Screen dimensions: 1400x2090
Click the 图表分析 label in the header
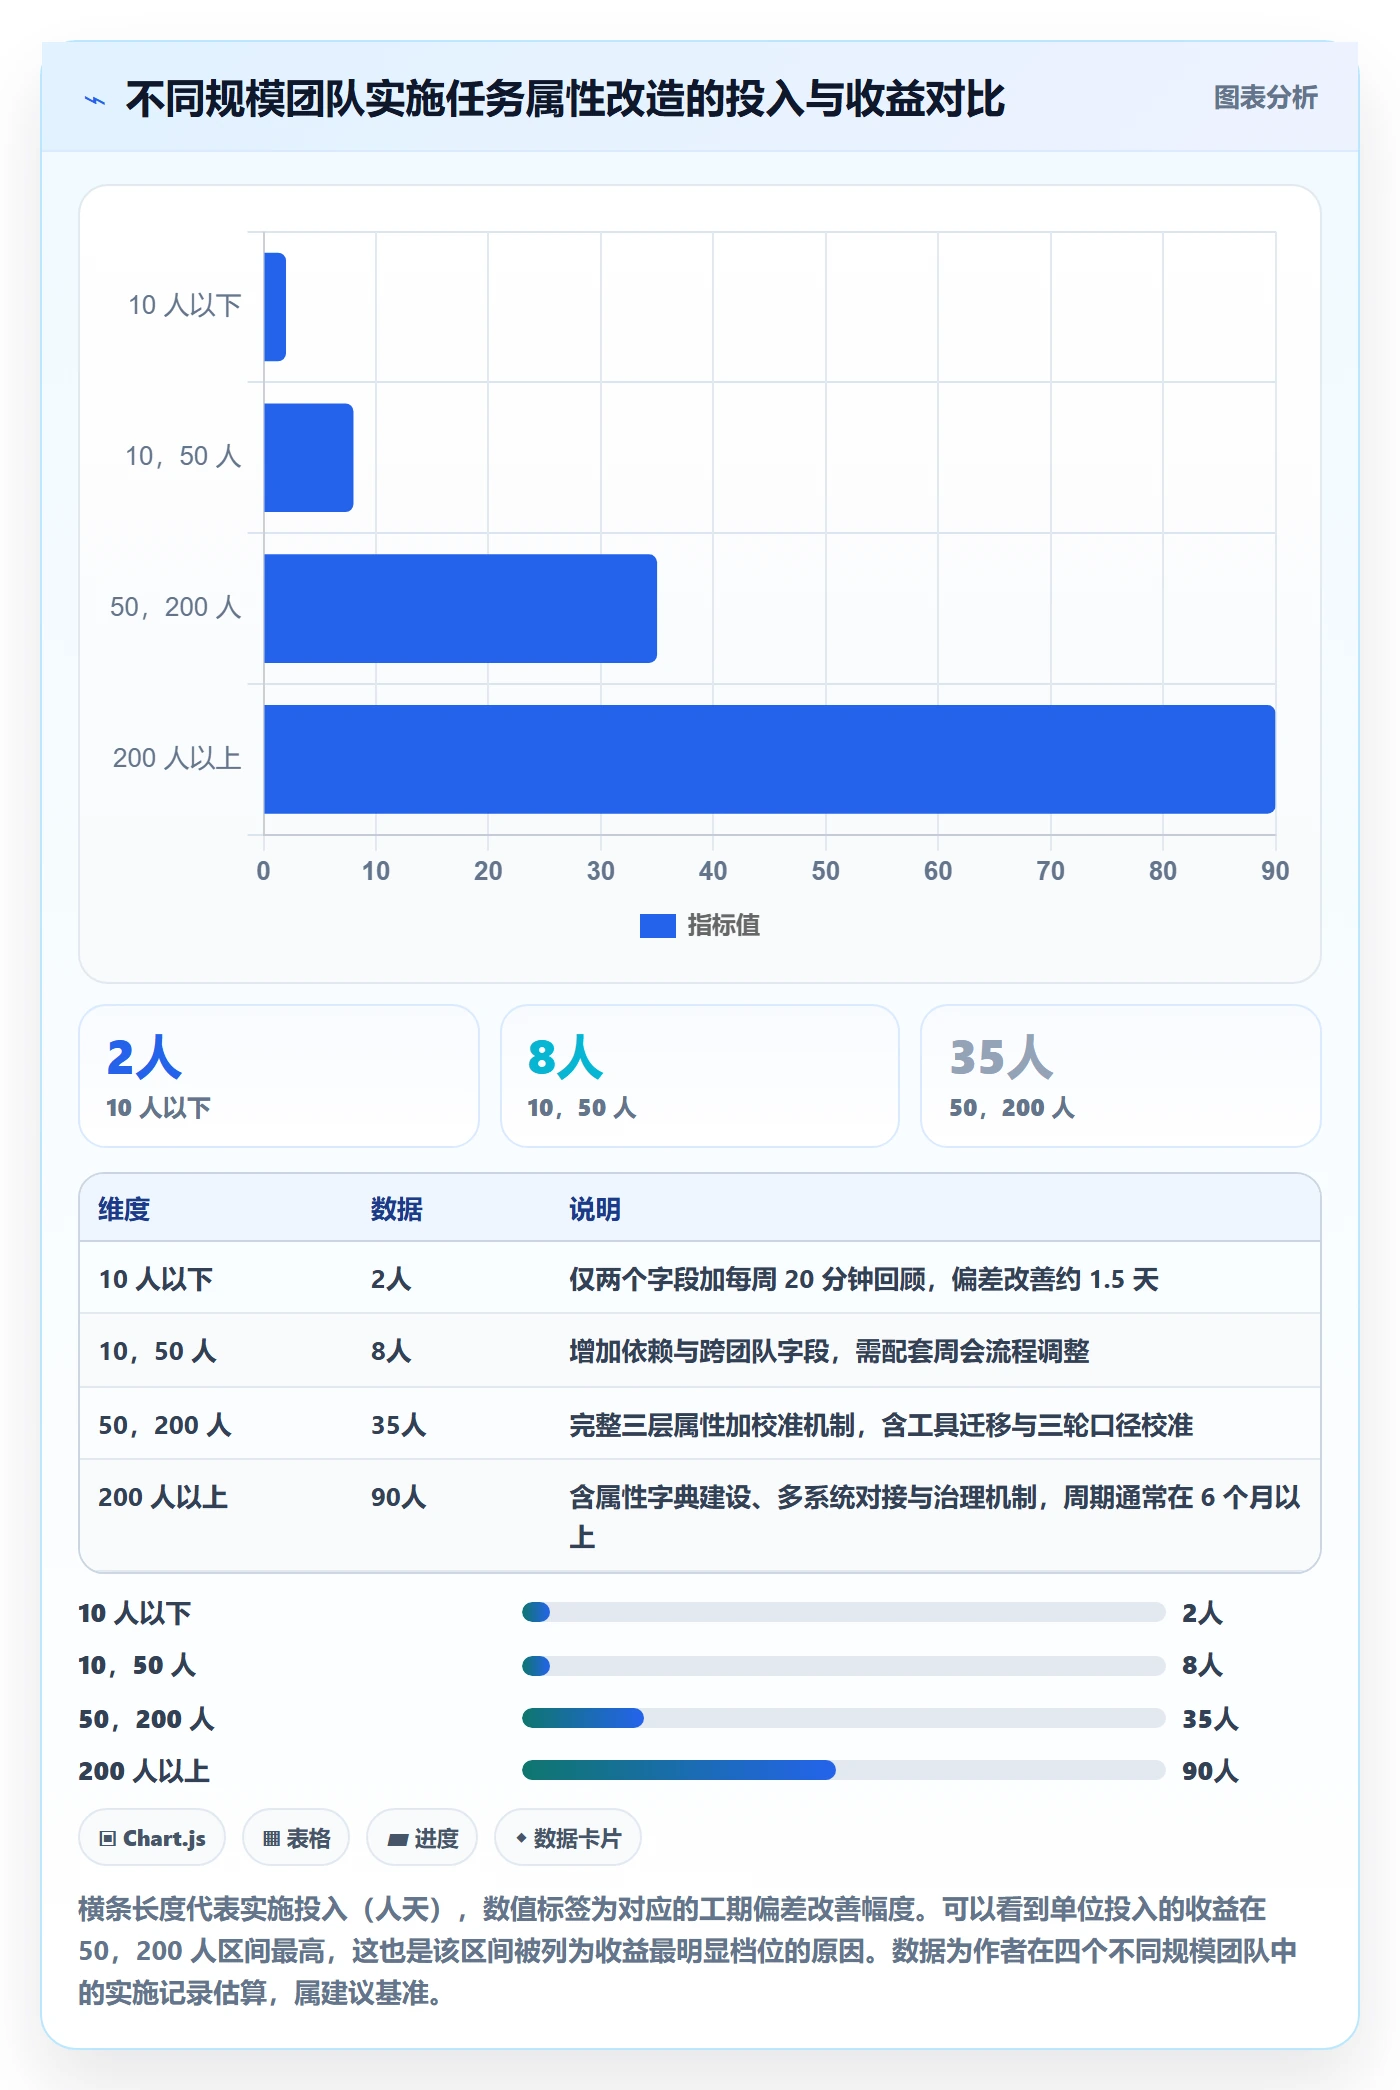1265,98
